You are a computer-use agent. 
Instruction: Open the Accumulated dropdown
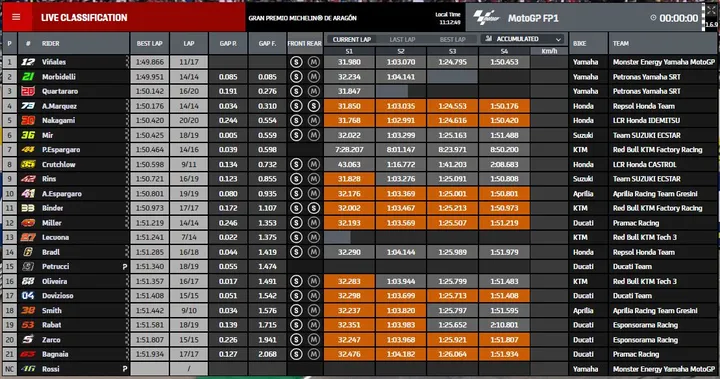click(x=524, y=39)
